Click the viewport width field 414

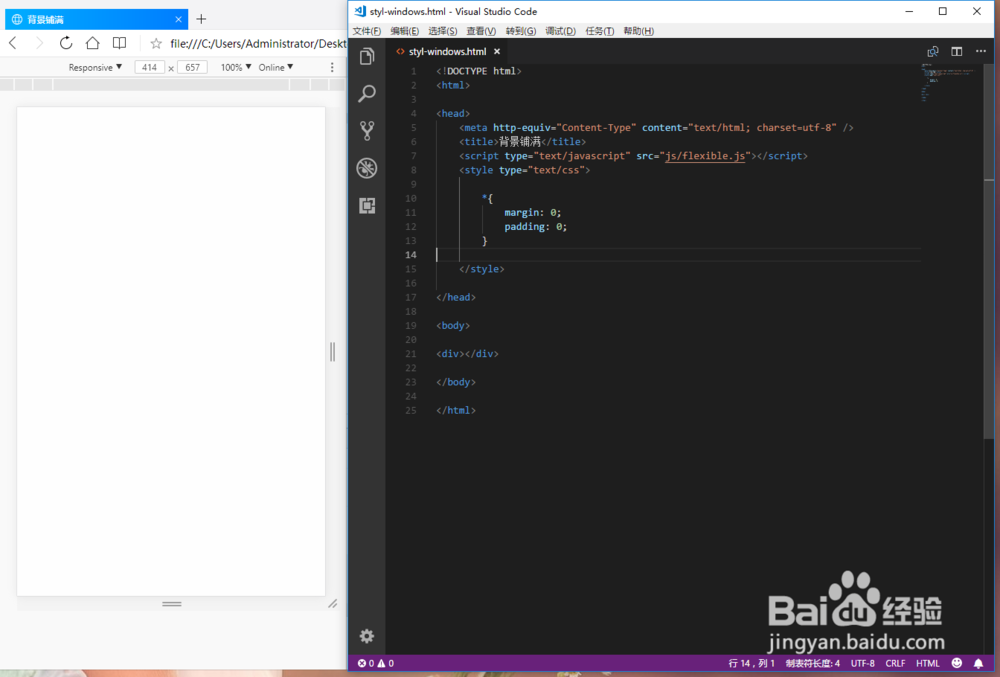click(150, 68)
